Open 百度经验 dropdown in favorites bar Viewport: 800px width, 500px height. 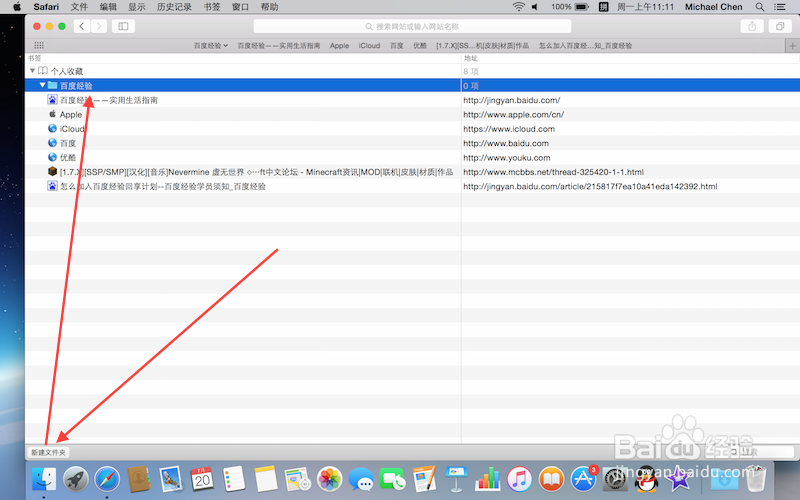(211, 45)
